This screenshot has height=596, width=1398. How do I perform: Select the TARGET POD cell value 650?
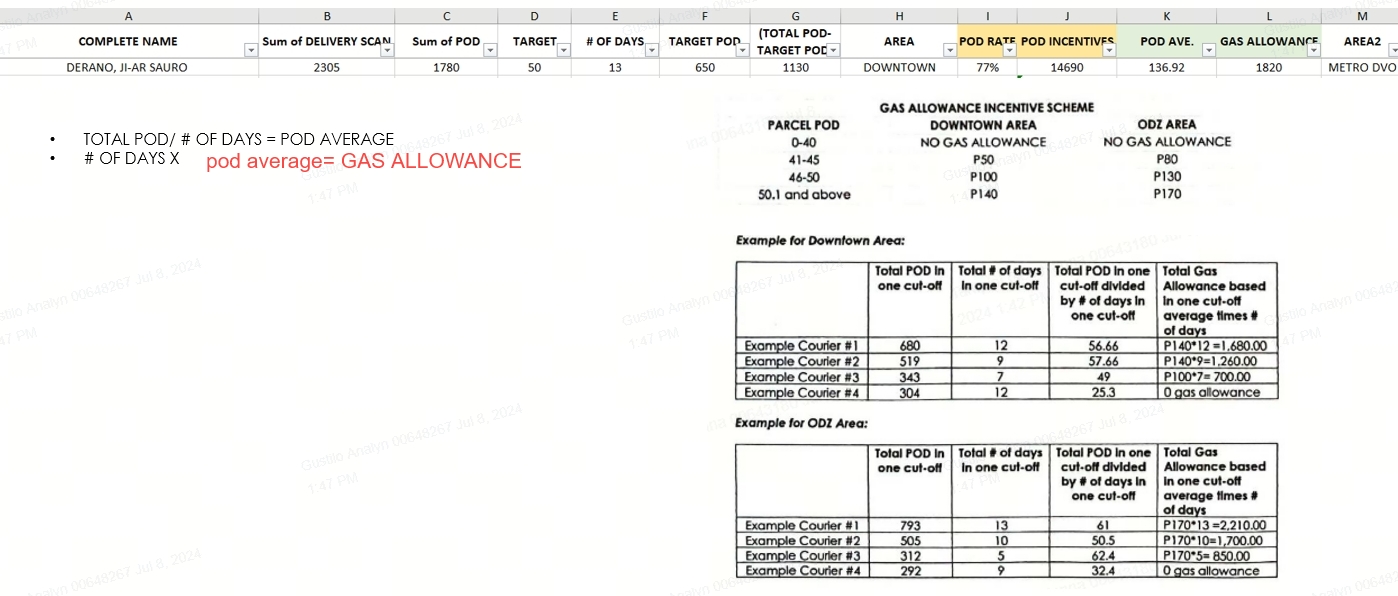coord(705,67)
